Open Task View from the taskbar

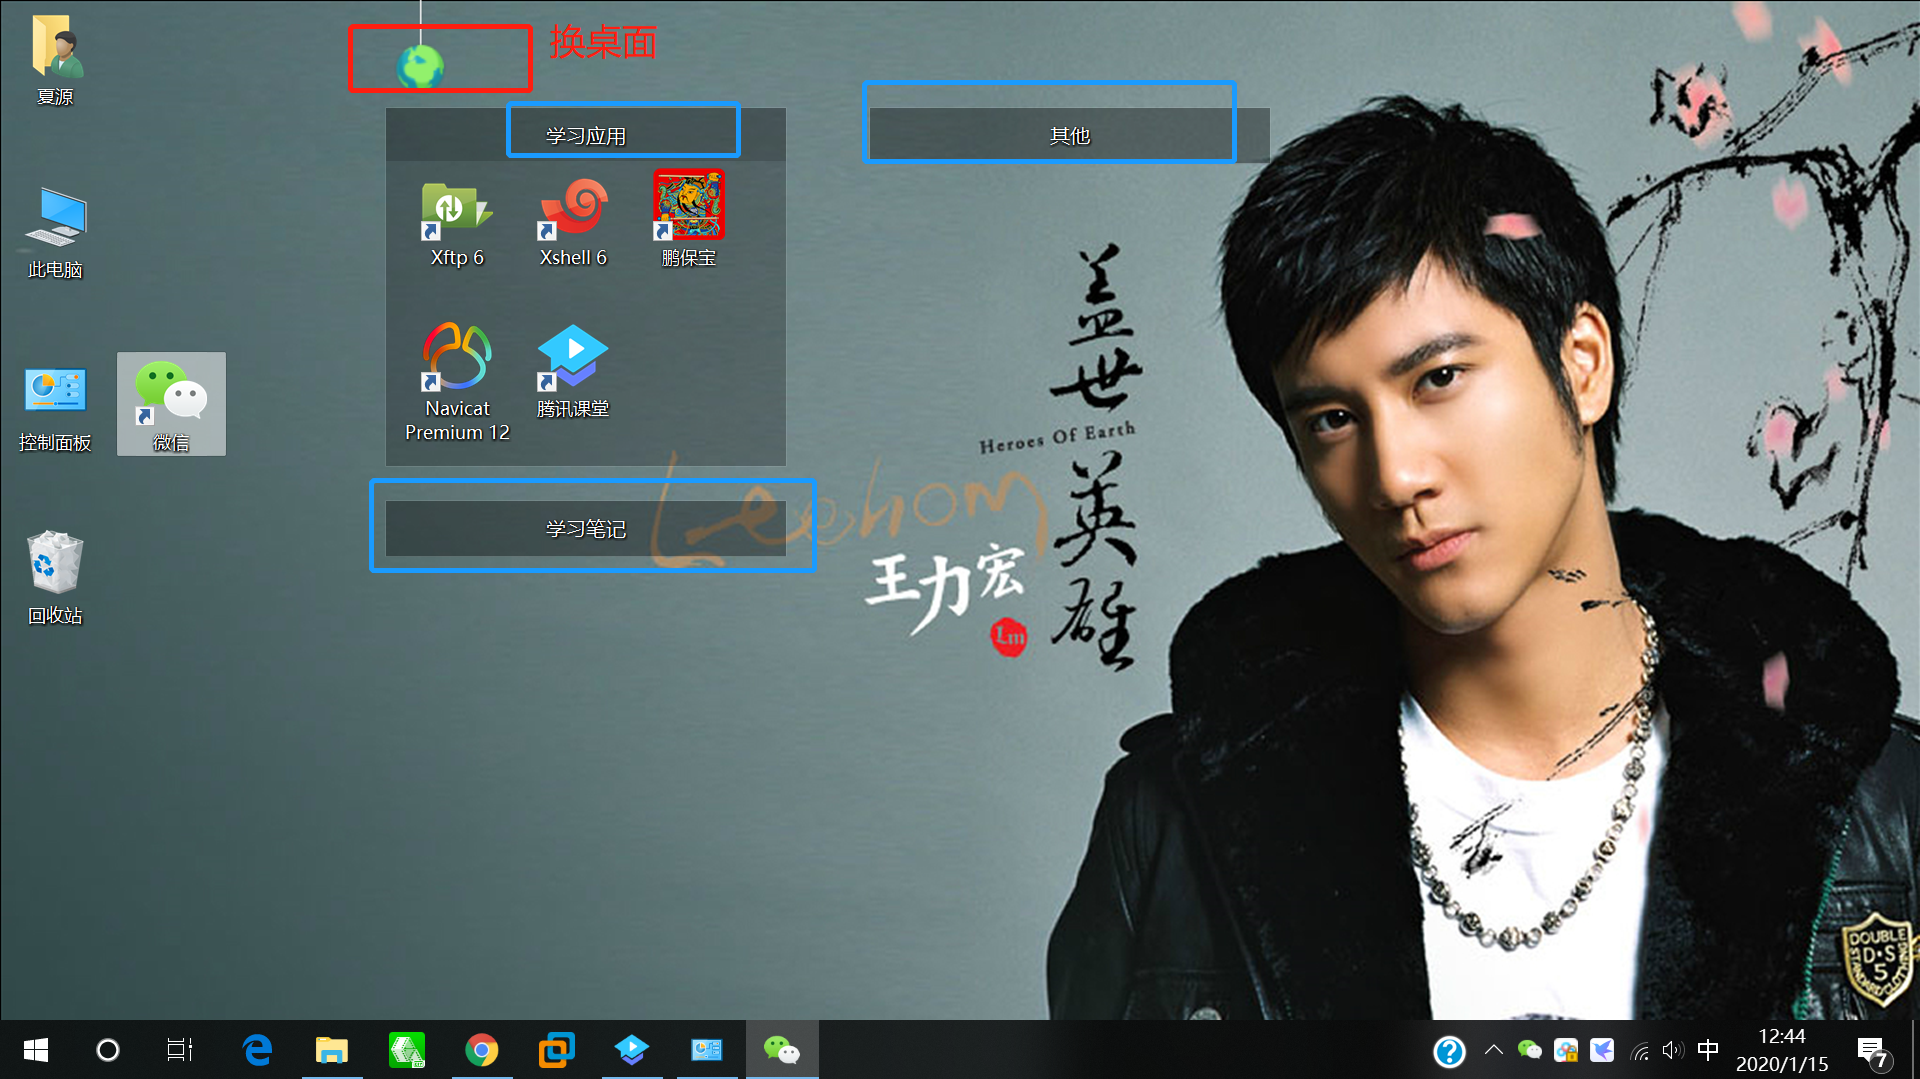[180, 1050]
